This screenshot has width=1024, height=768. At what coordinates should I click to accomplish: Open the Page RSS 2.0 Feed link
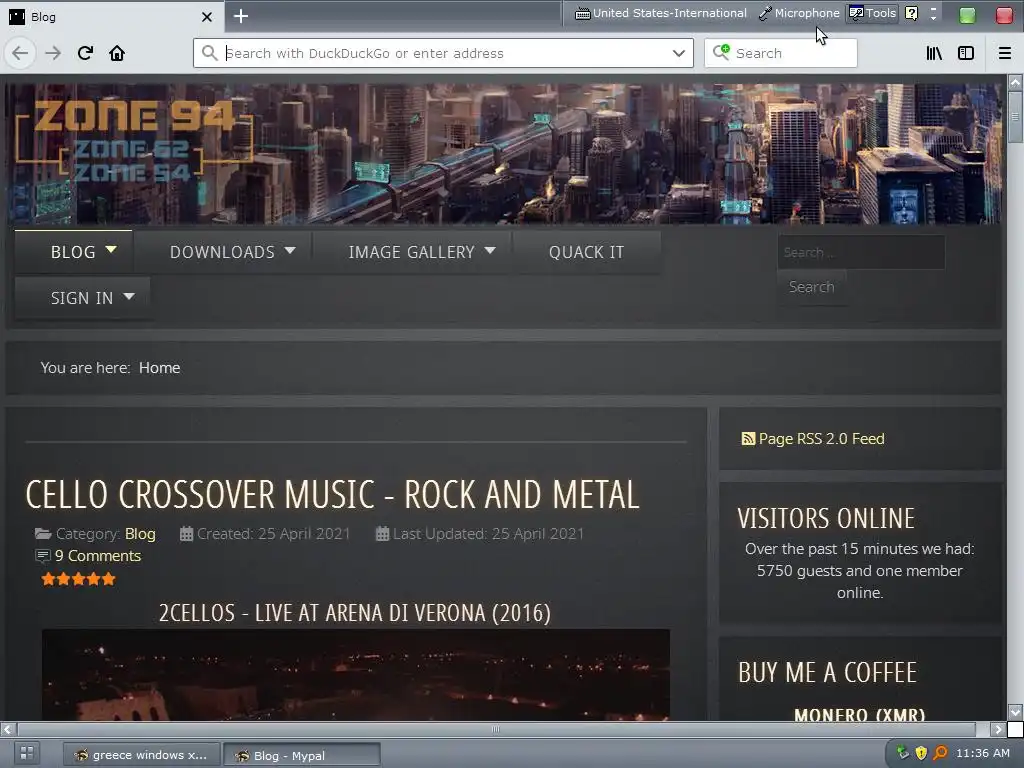pyautogui.click(x=821, y=438)
